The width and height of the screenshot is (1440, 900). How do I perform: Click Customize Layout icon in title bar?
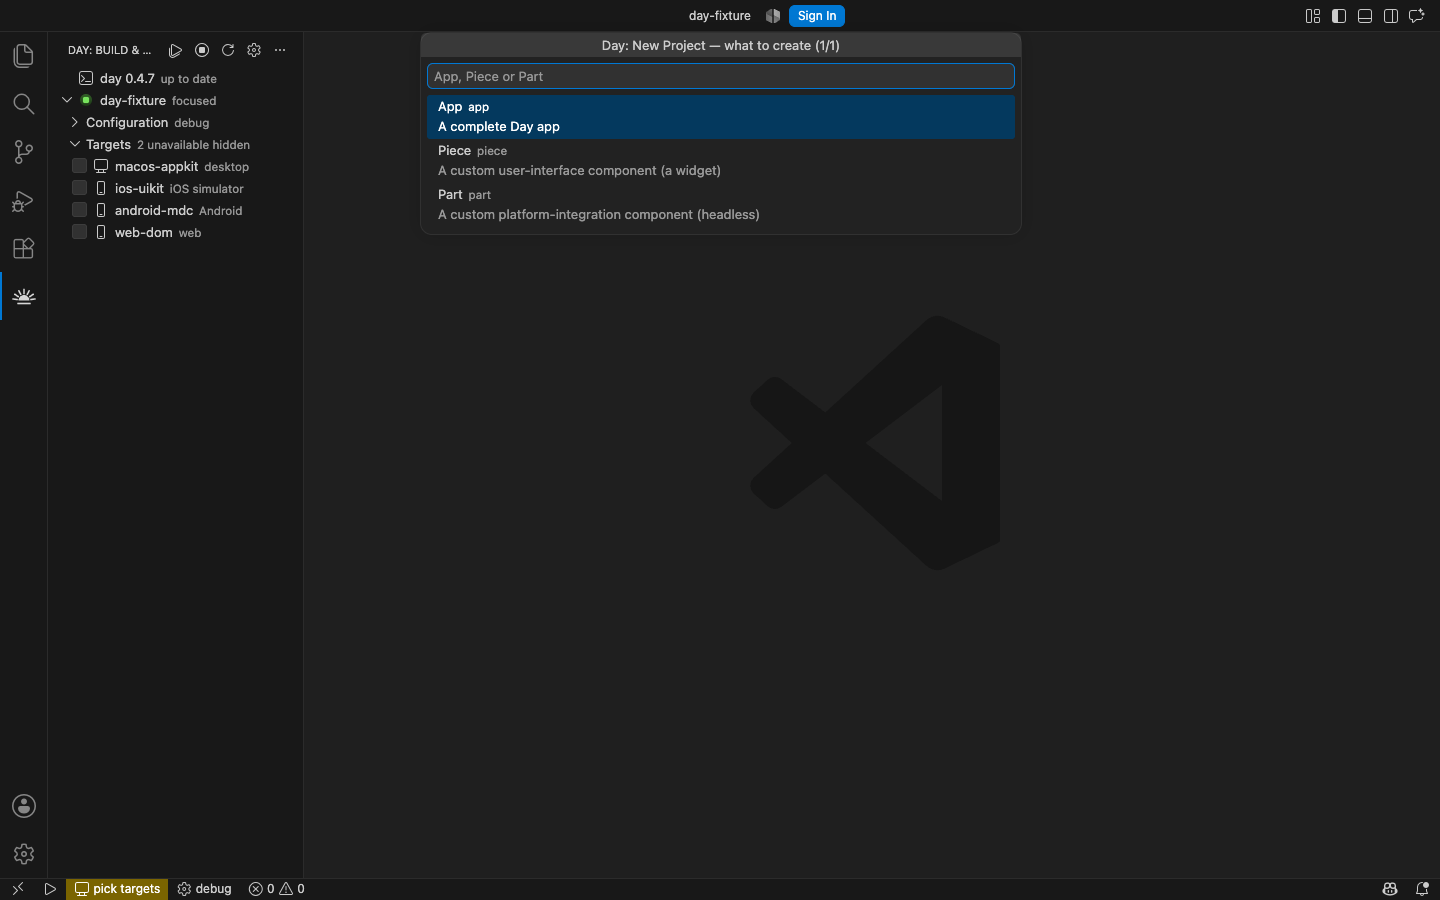pyautogui.click(x=1313, y=16)
